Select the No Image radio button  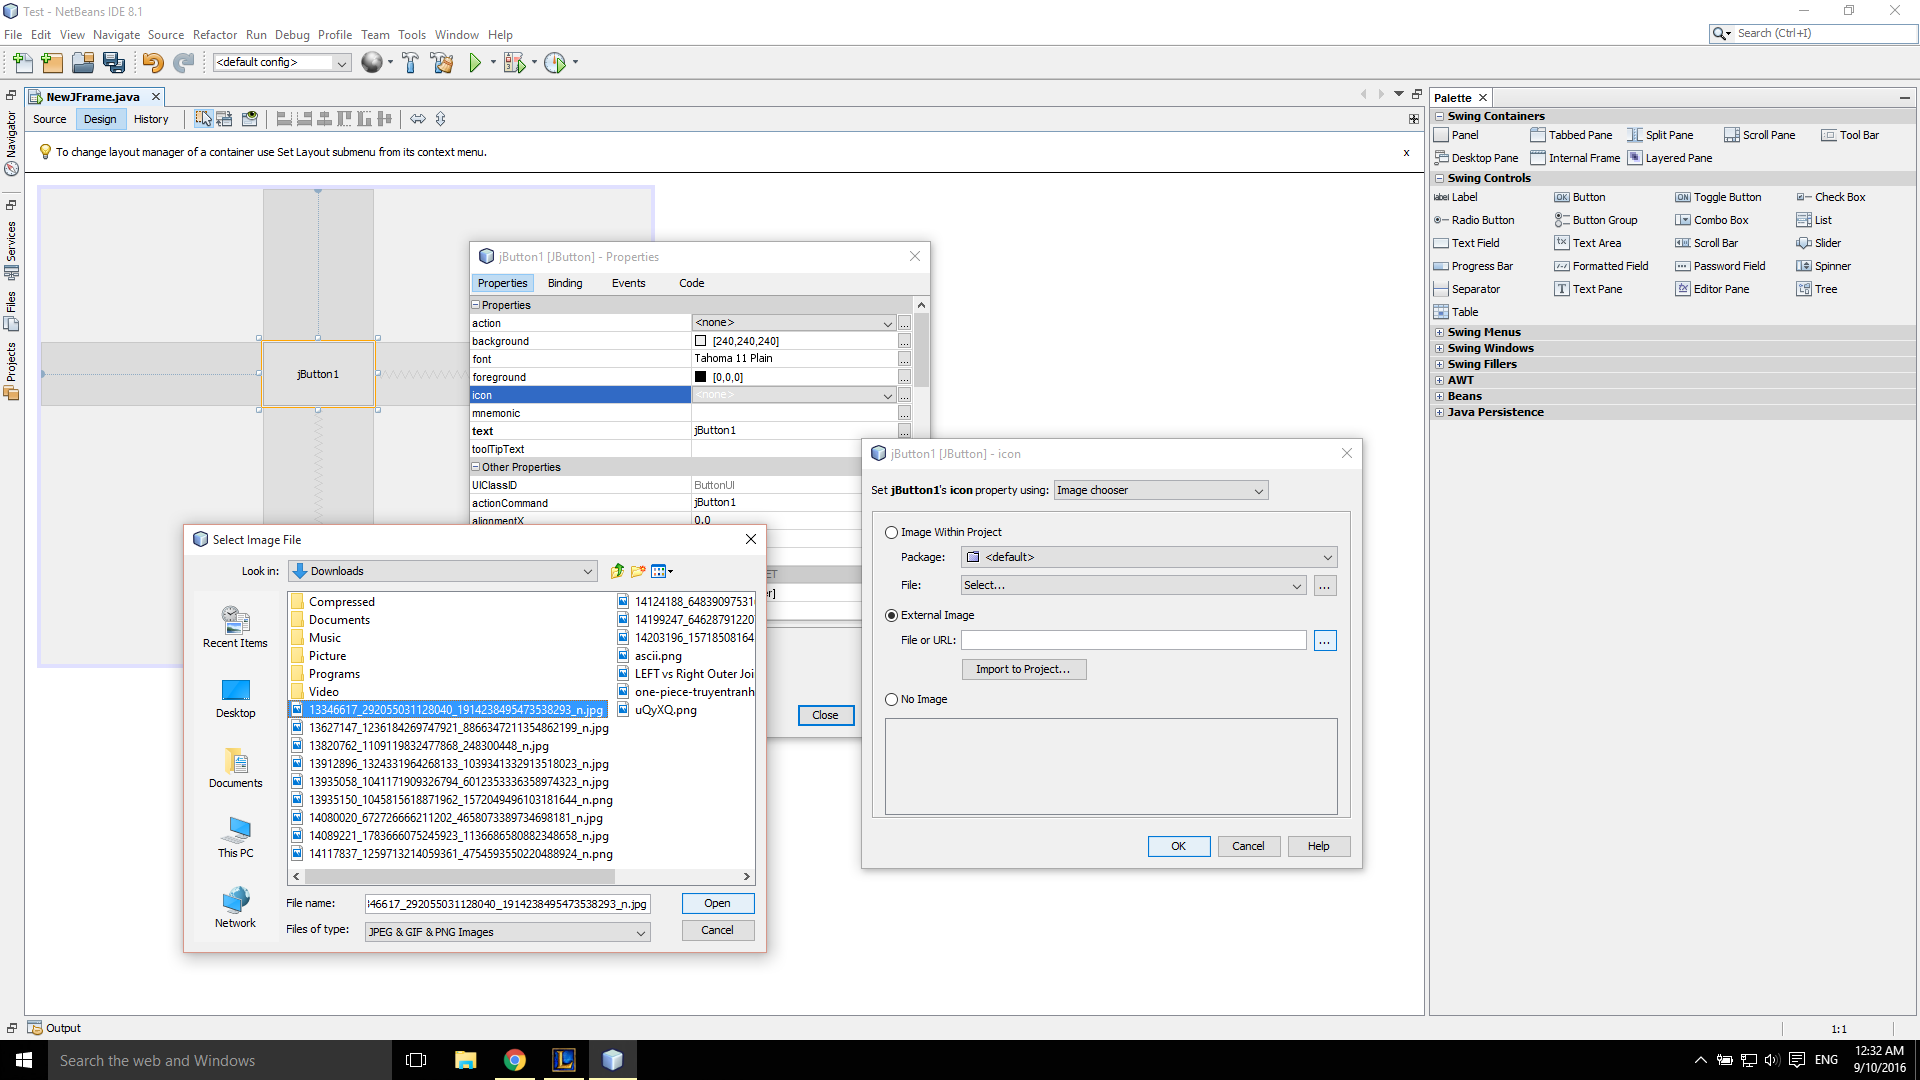pos(891,700)
